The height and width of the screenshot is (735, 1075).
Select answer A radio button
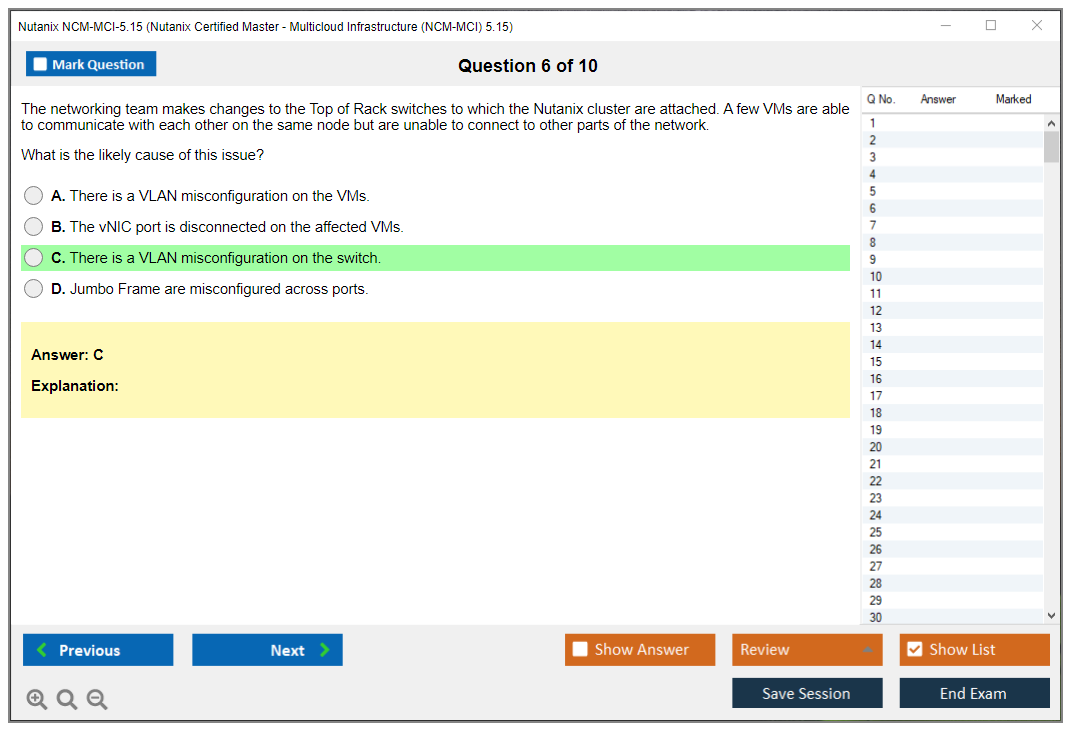pyautogui.click(x=34, y=196)
